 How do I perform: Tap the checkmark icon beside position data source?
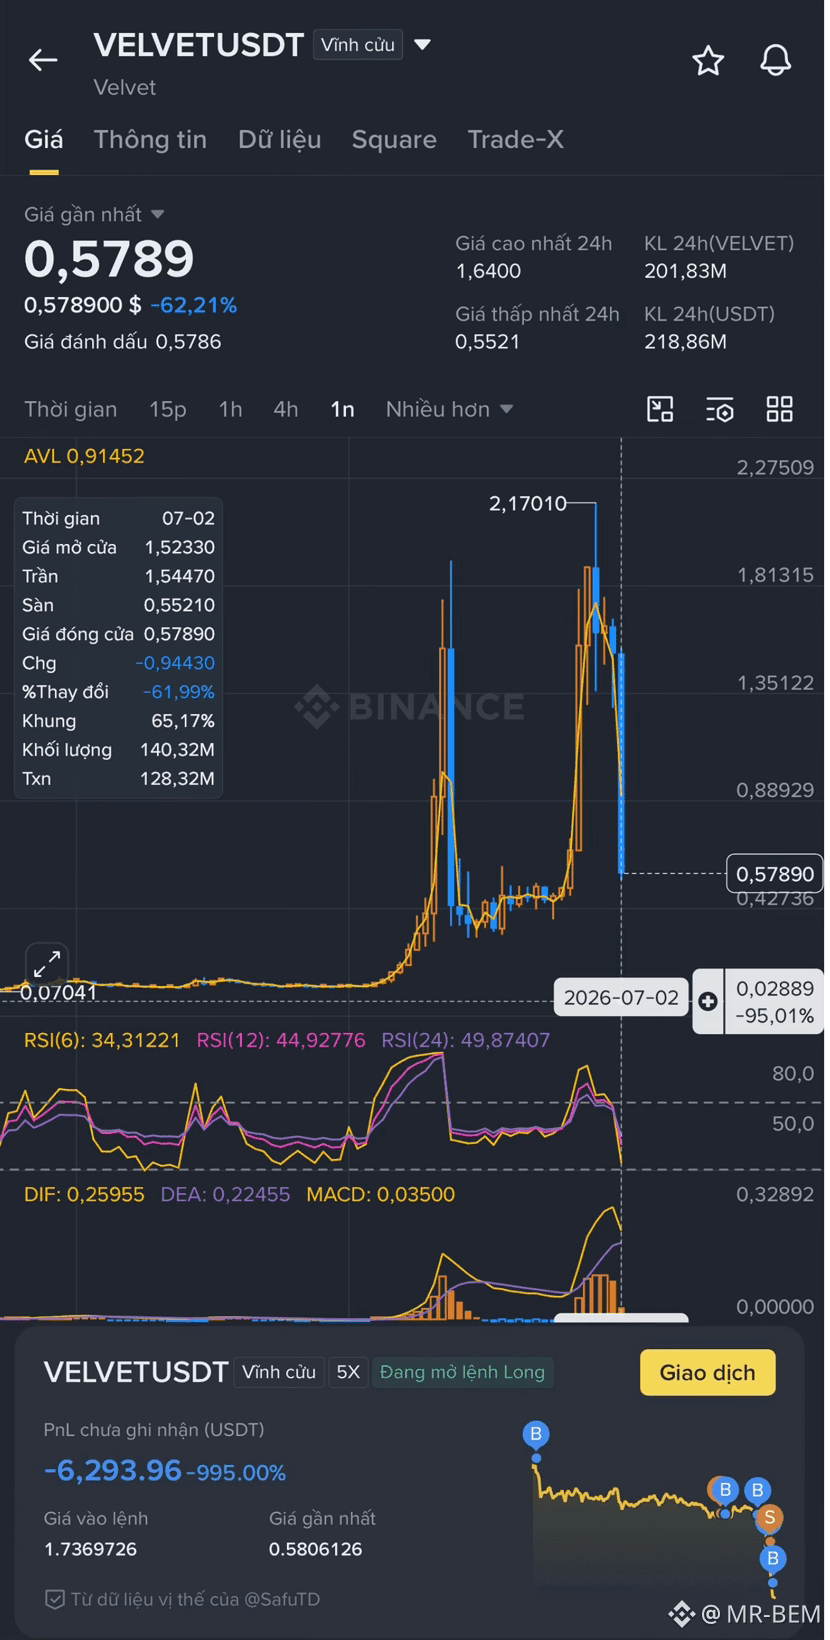[x=55, y=1599]
